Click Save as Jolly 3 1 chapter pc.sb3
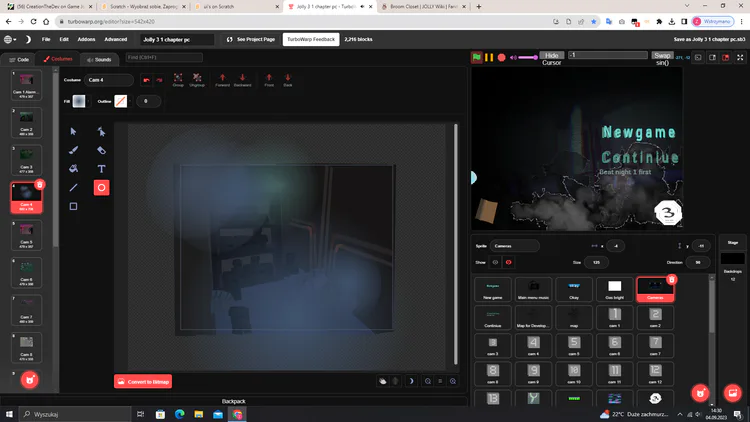 709,39
